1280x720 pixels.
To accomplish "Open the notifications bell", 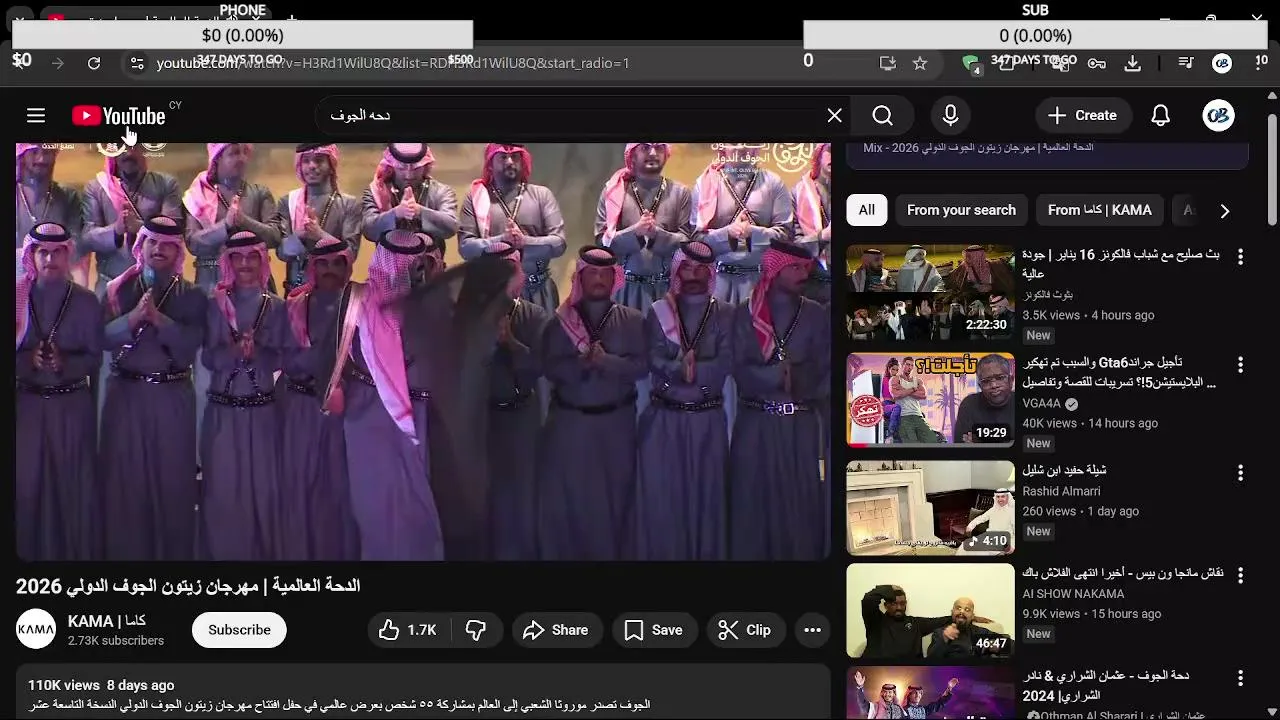I will tap(1160, 116).
